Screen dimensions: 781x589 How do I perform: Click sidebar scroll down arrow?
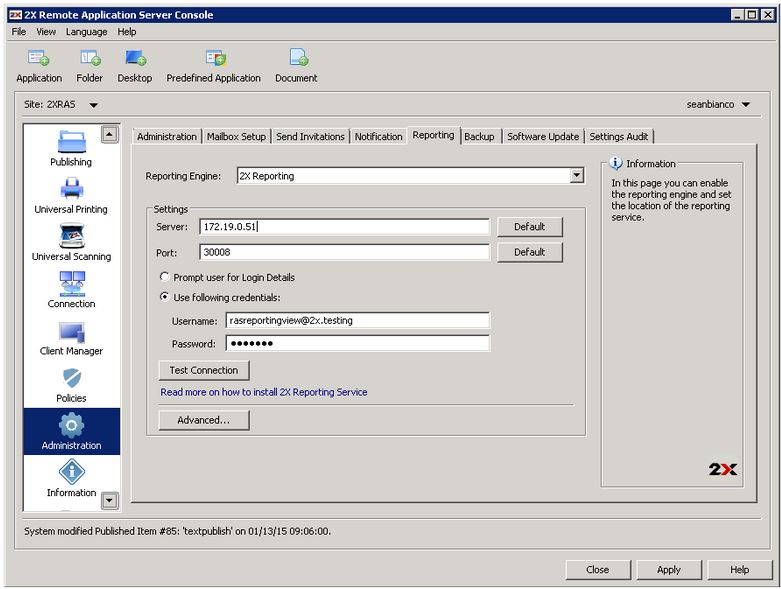pos(110,500)
